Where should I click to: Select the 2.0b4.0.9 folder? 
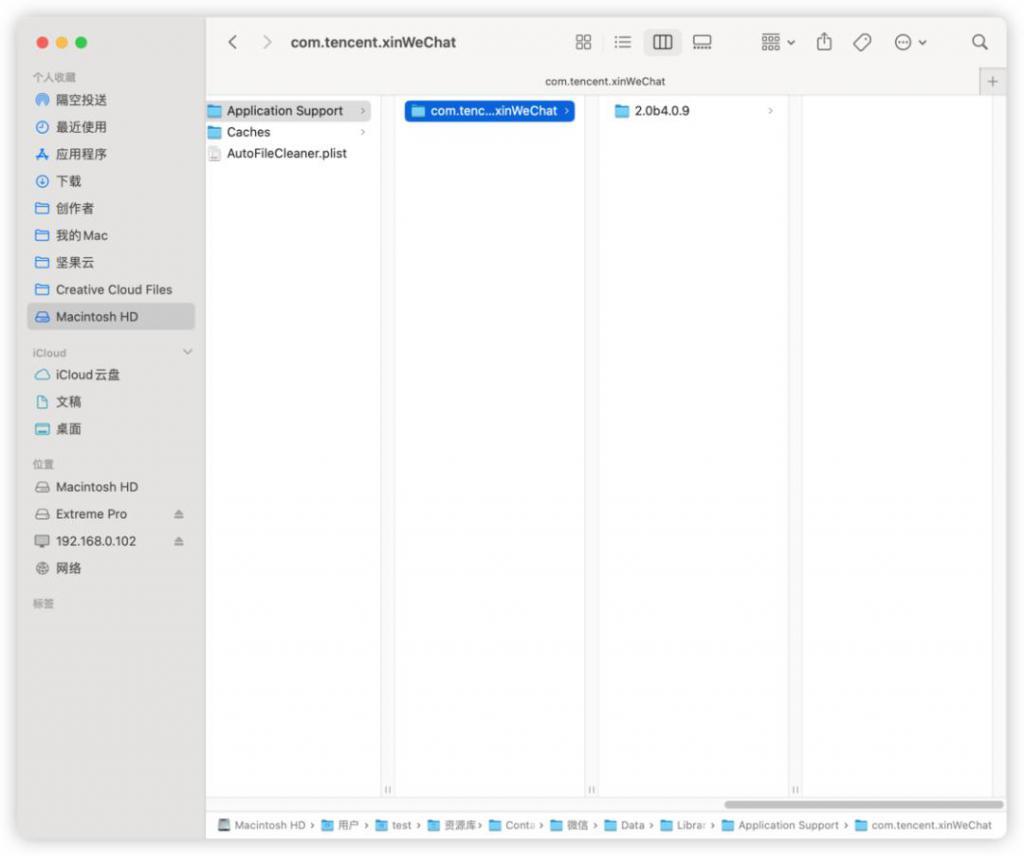[x=694, y=111]
